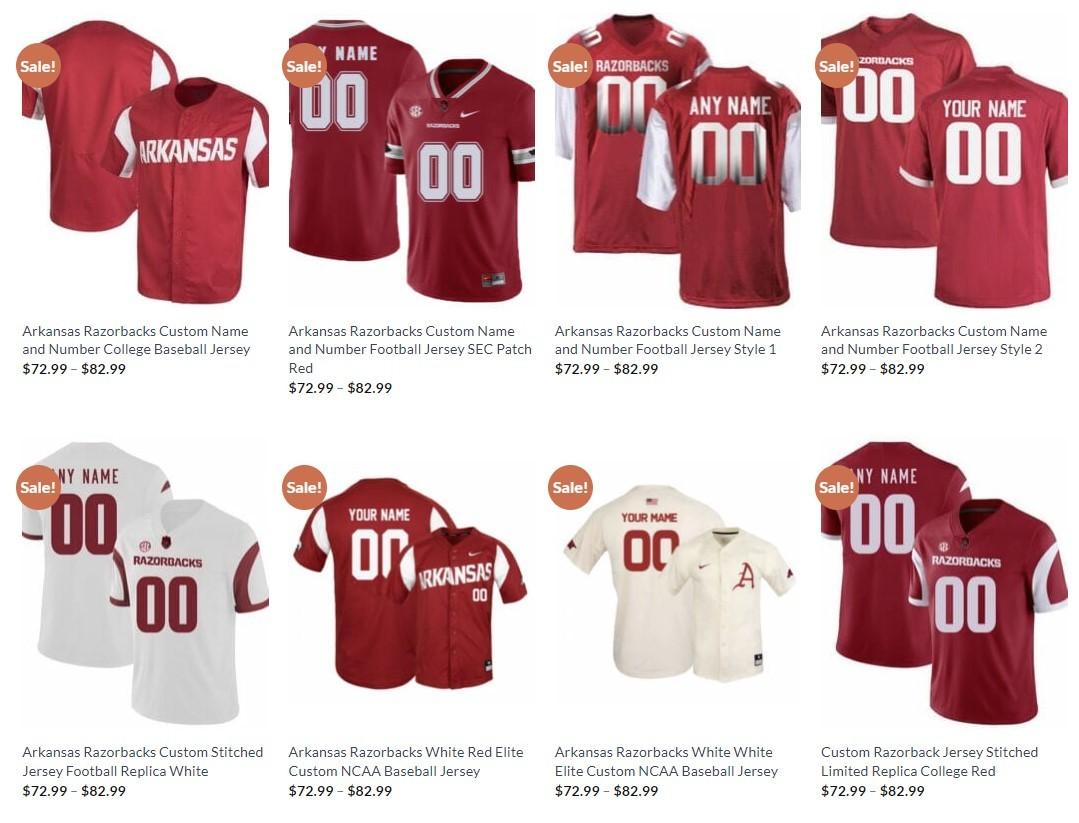Open 'Custom Stitched Jersey Football Replica White' link

[x=142, y=761]
